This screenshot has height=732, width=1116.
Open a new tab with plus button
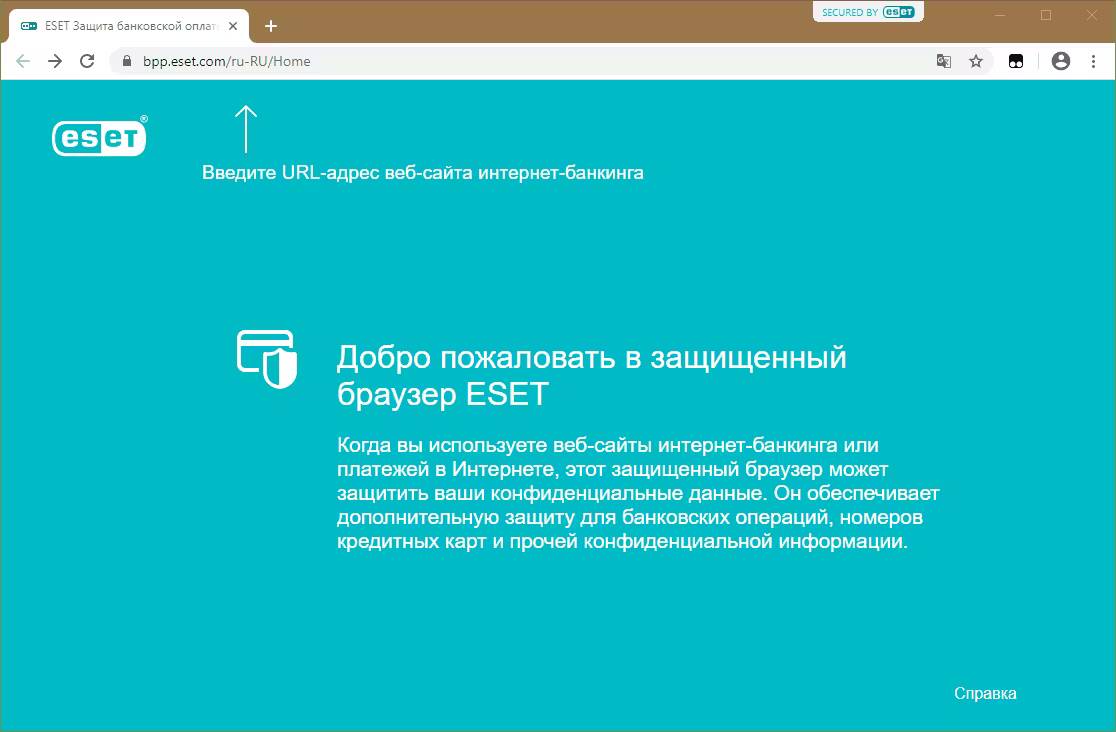coord(270,26)
